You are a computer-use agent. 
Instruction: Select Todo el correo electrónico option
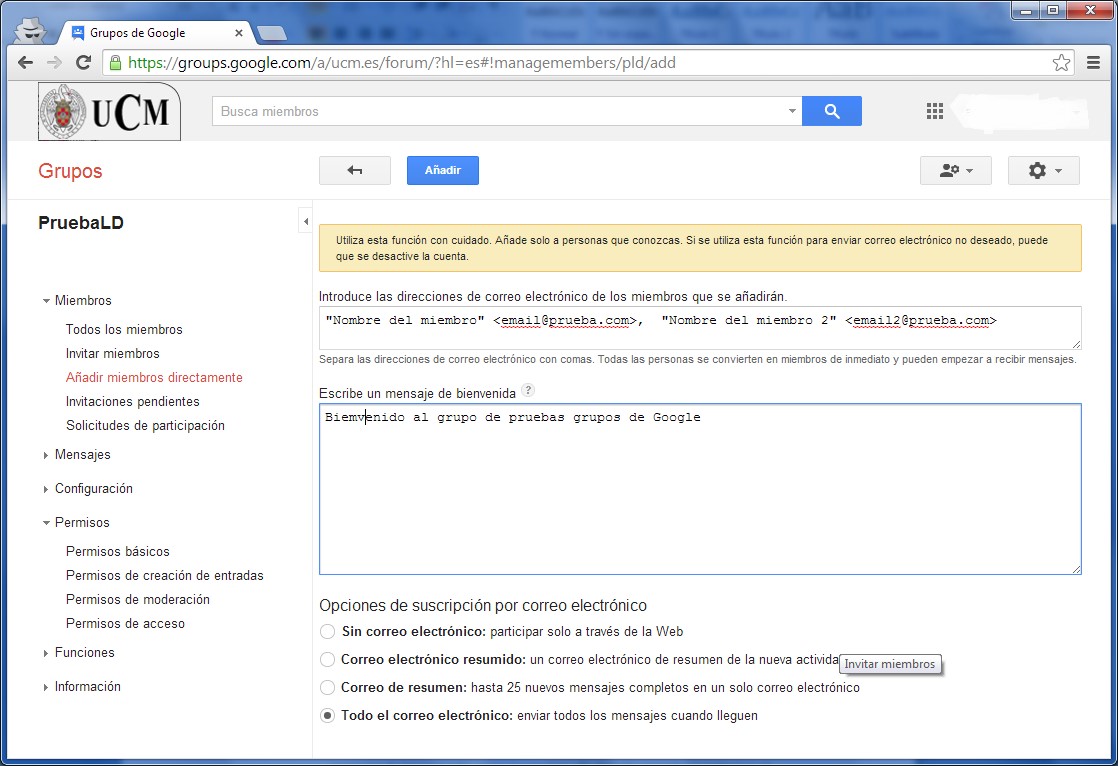[x=327, y=715]
